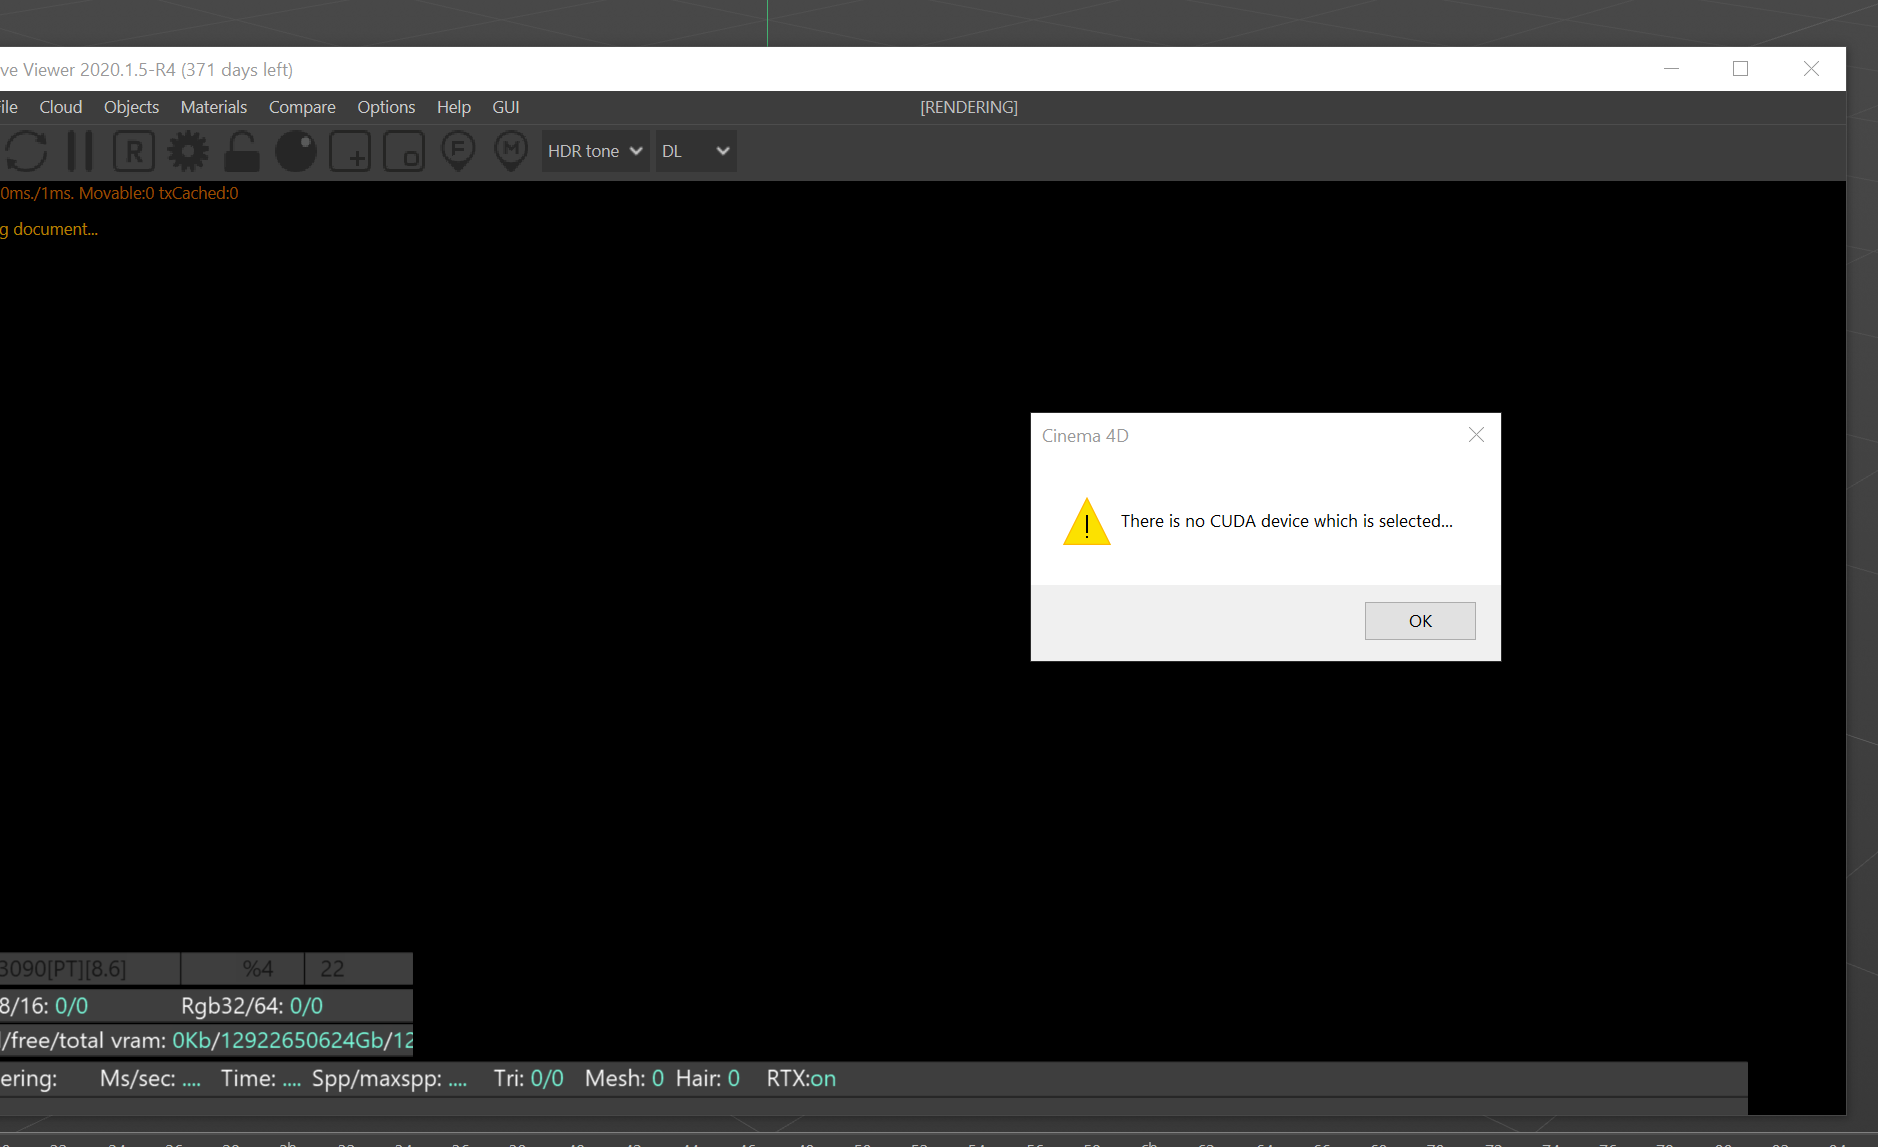Image resolution: width=1878 pixels, height=1147 pixels.
Task: Activate the focus picker F icon
Action: tap(458, 151)
